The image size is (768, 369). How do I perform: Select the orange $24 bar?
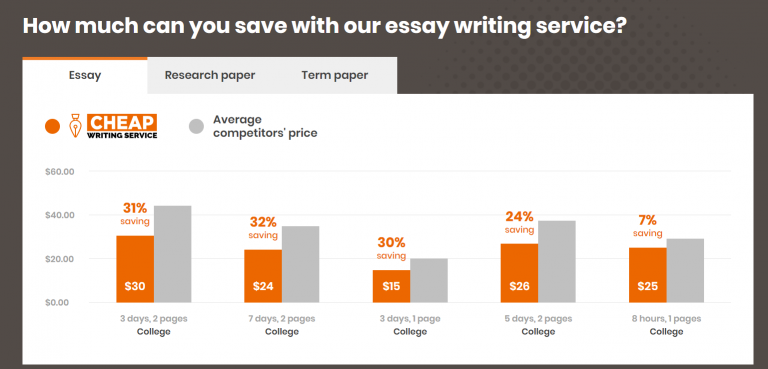point(263,276)
